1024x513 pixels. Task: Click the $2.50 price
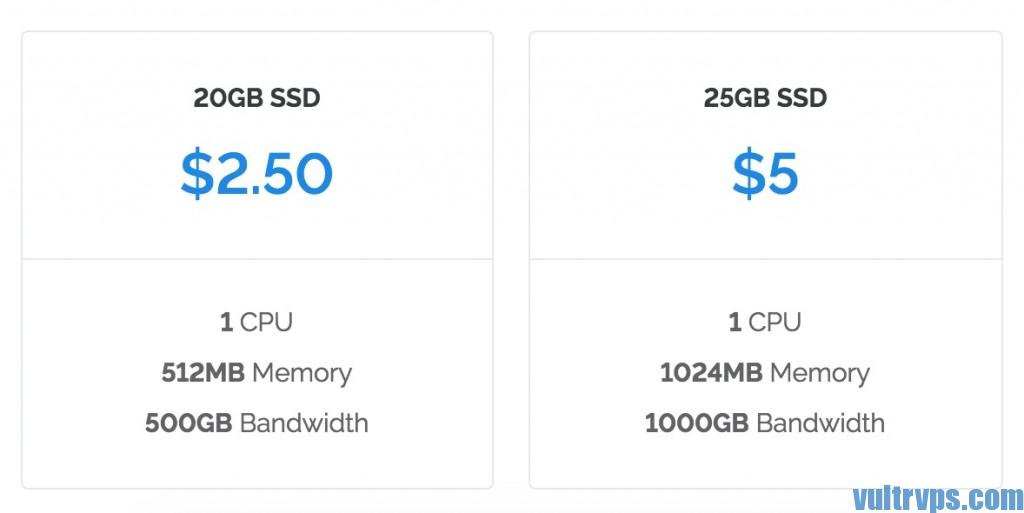(257, 174)
